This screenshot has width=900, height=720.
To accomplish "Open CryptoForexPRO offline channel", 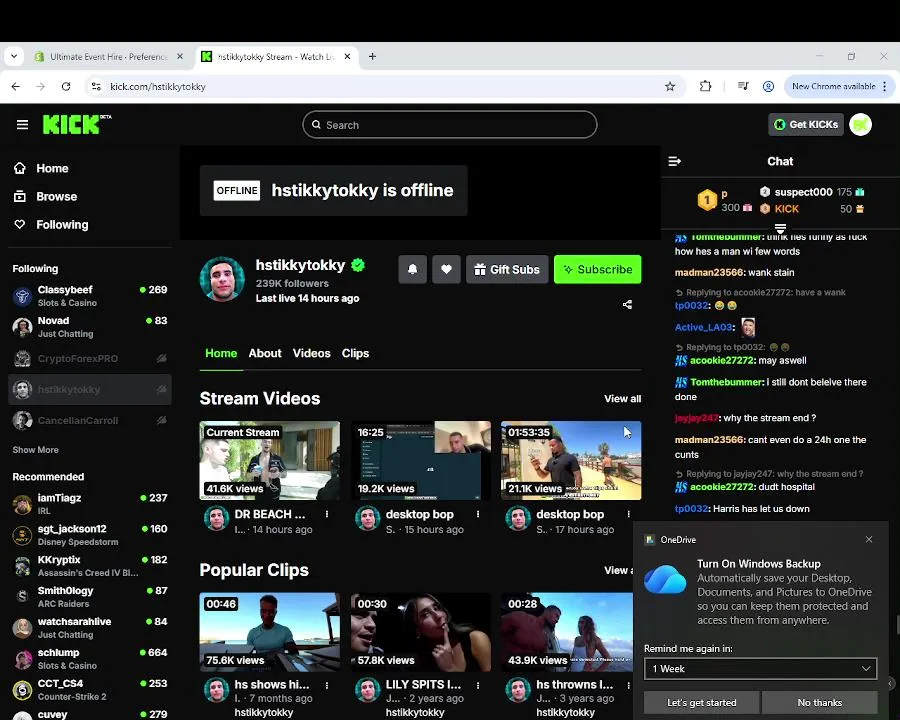I will [90, 358].
